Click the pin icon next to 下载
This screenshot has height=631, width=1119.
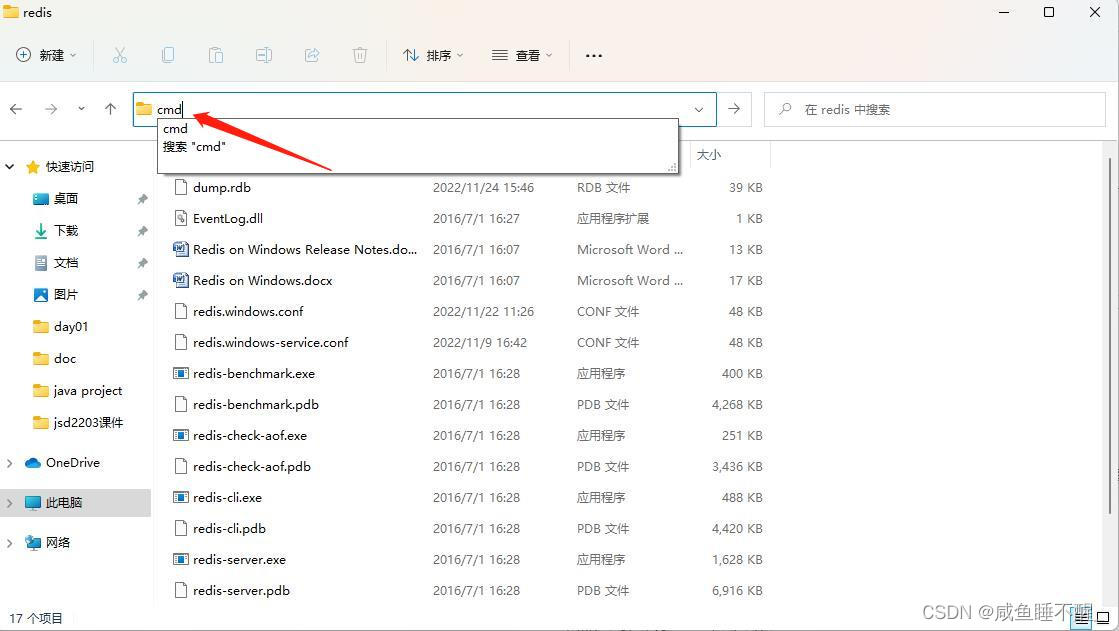click(142, 231)
